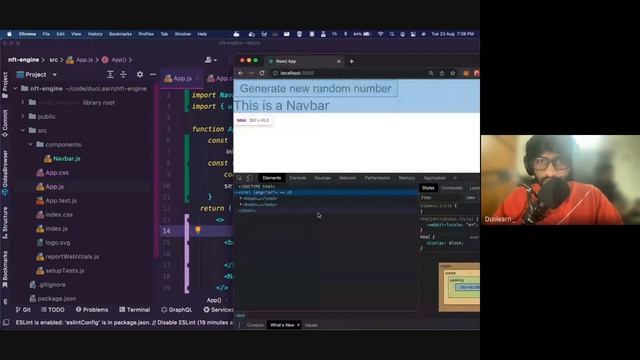Image resolution: width=640 pixels, height=360 pixels.
Task: Expand the public folder
Action: pyautogui.click(x=22, y=116)
